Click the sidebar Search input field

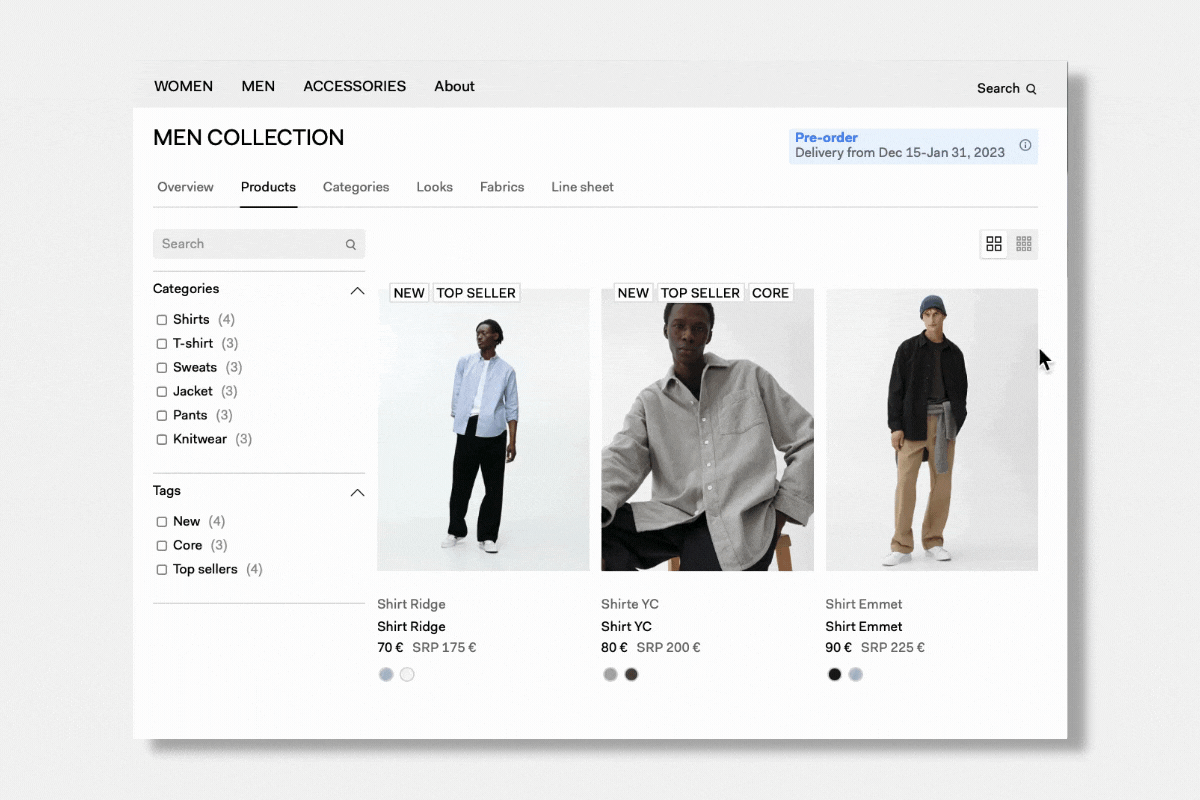(259, 244)
